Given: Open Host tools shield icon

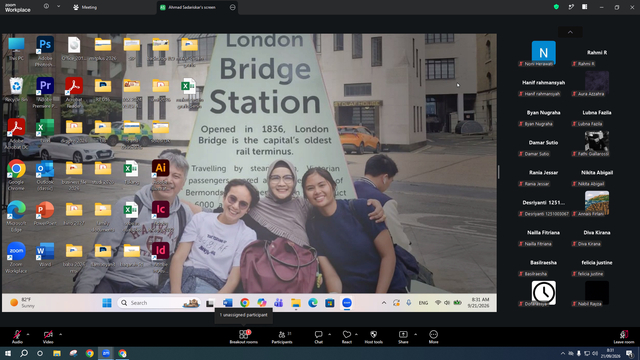Looking at the screenshot, I should point(373,335).
